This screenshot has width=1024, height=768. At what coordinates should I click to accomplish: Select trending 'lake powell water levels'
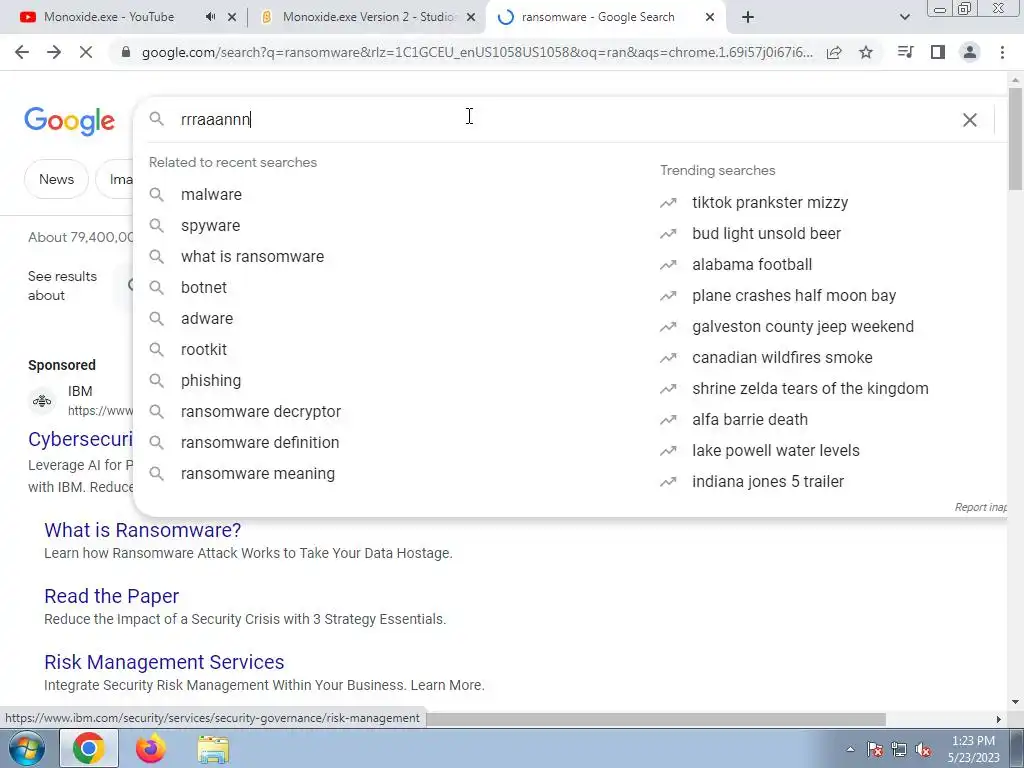[776, 451]
